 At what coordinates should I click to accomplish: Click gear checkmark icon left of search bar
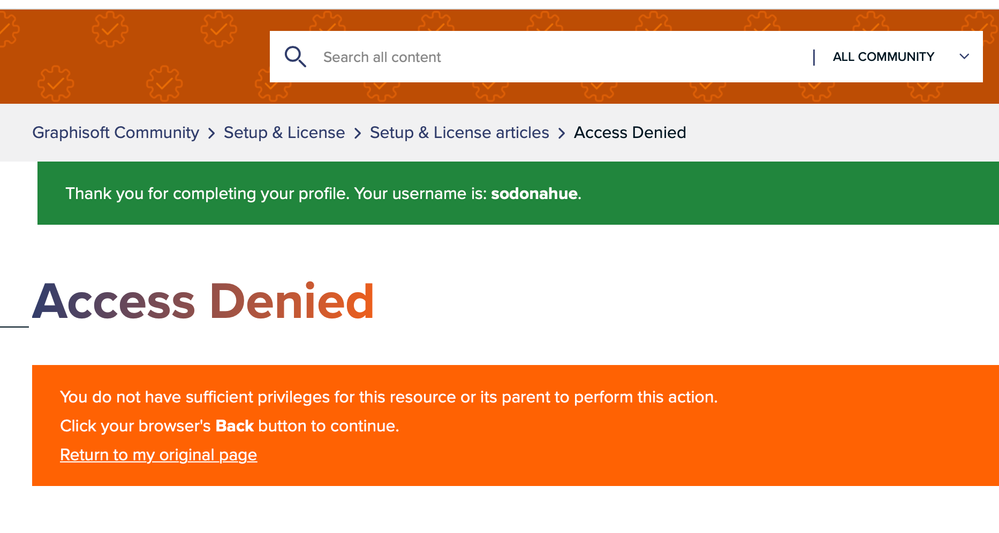pos(220,30)
